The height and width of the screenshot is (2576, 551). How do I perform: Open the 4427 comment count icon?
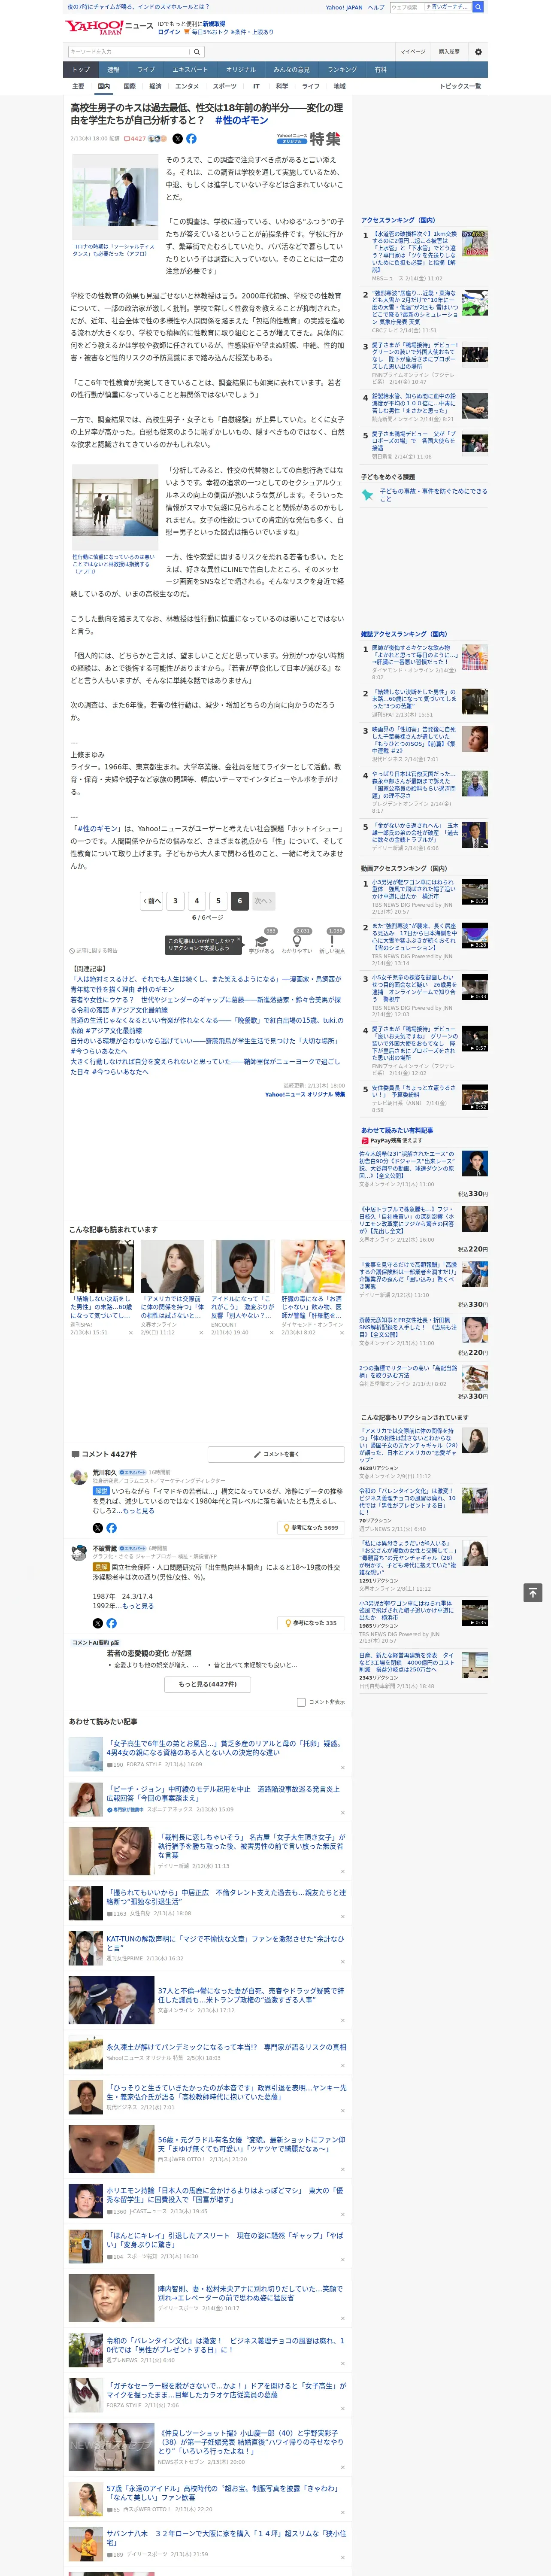(135, 139)
